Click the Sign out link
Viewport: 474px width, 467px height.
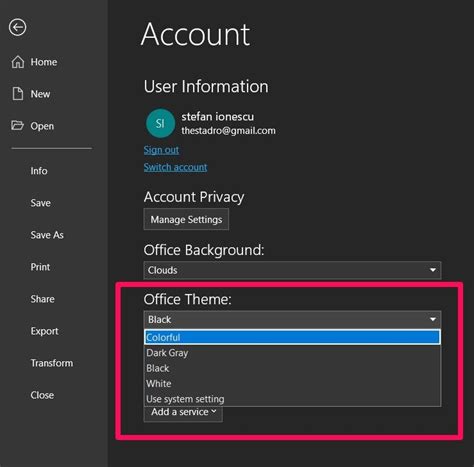(161, 150)
